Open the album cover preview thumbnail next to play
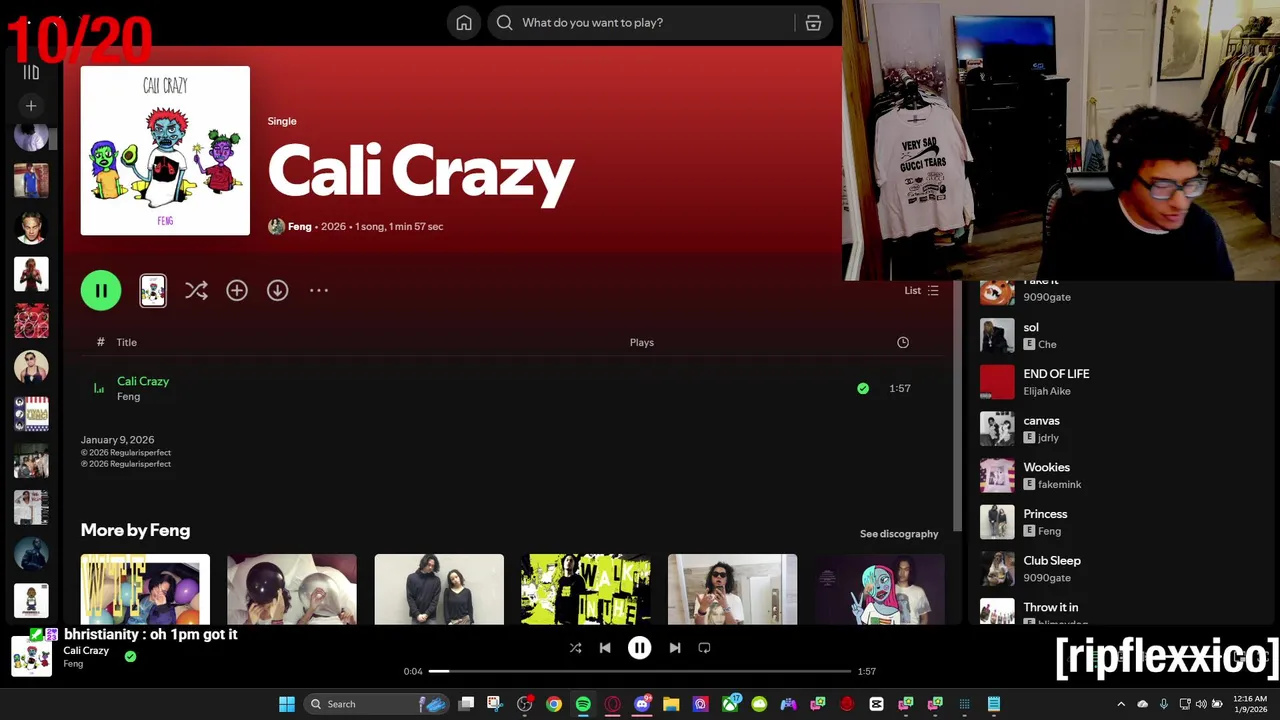This screenshot has width=1280, height=720. [153, 290]
